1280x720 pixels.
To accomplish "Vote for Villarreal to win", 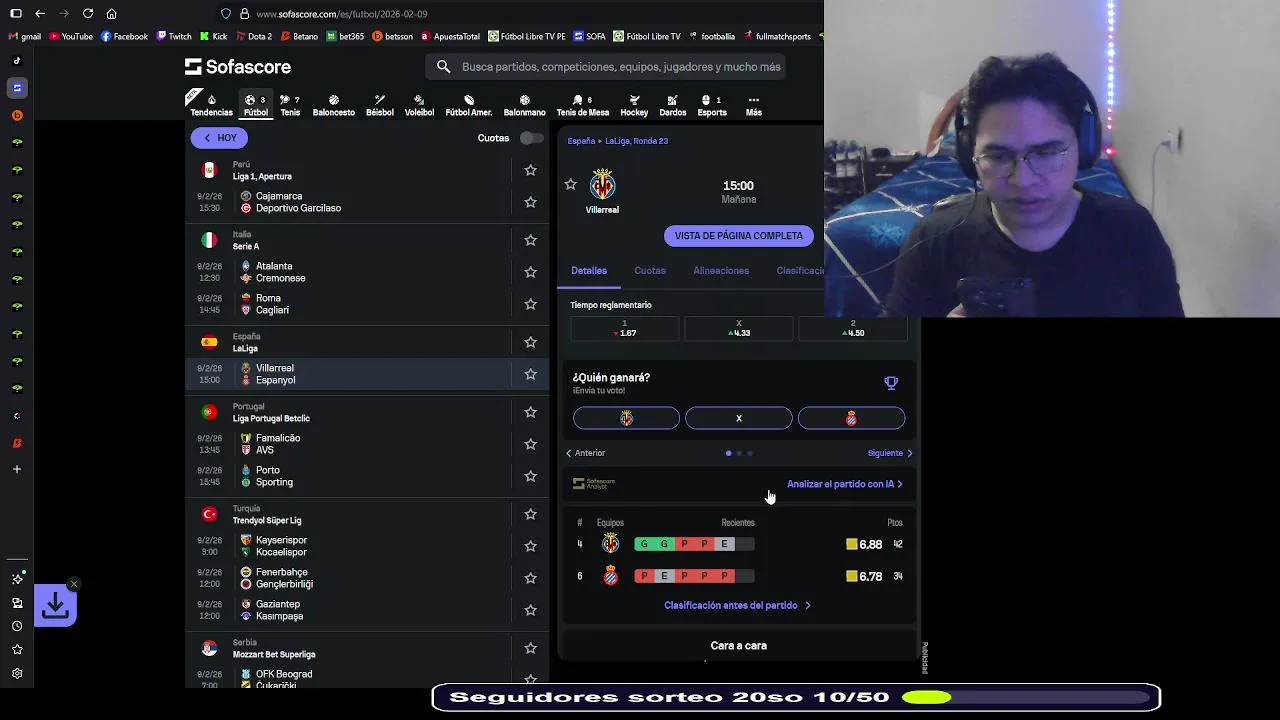I will point(626,418).
